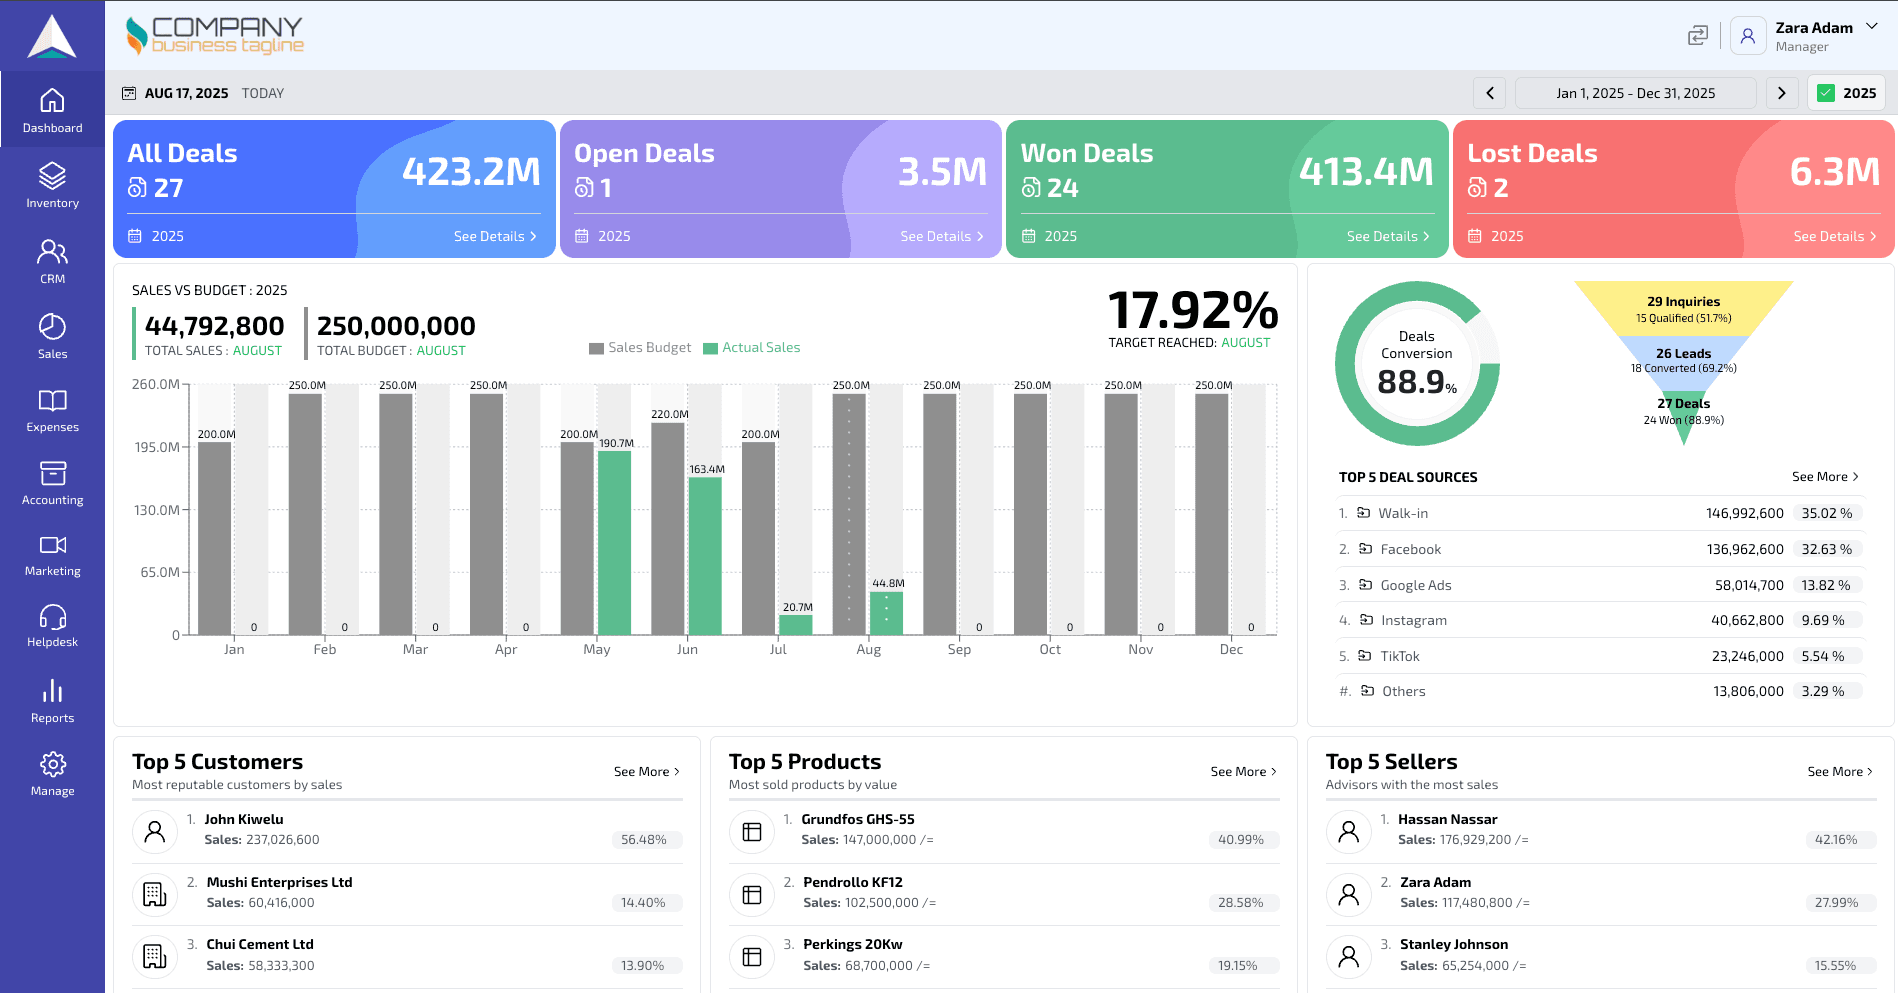Click See Details on Won Deals card
Viewport: 1898px width, 993px height.
click(x=1387, y=237)
